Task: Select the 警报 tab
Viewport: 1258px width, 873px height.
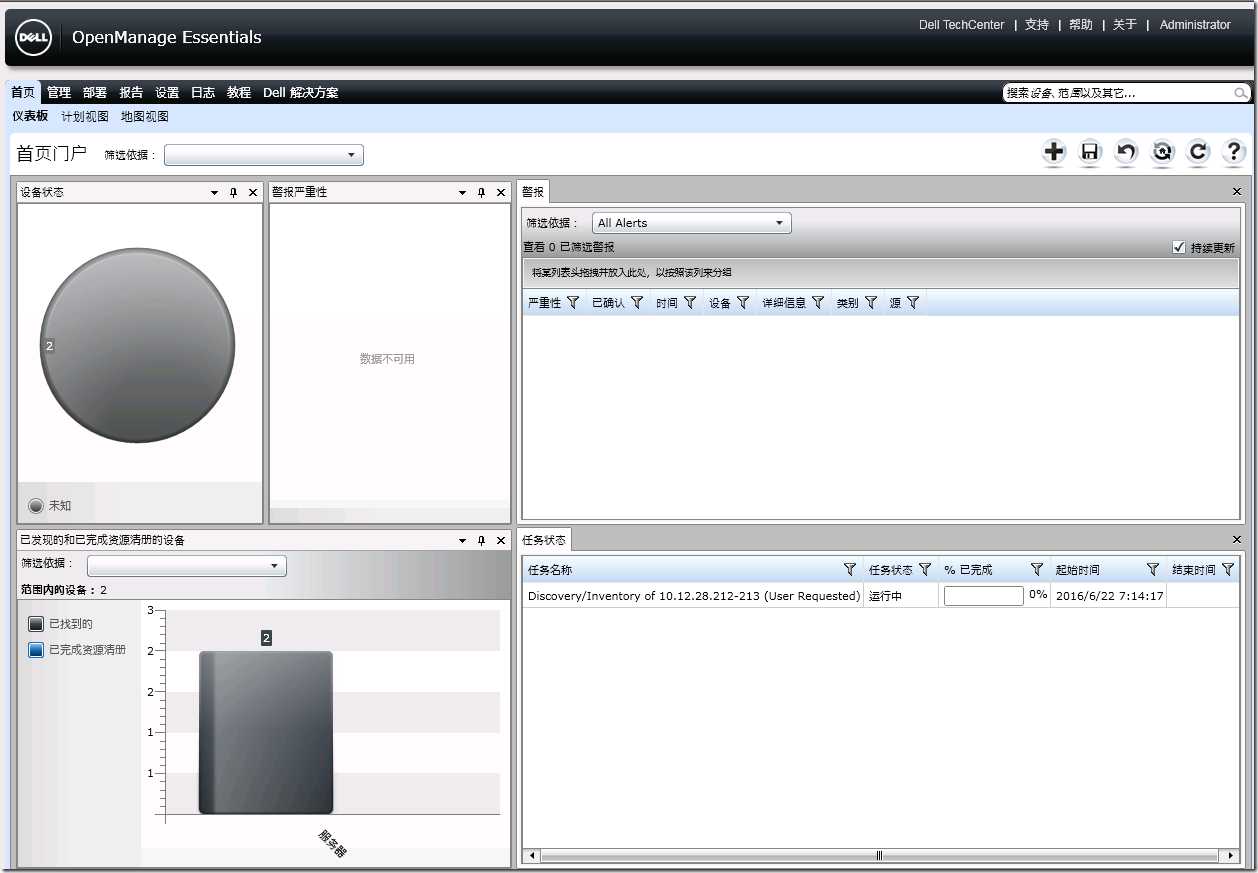Action: pyautogui.click(x=533, y=191)
